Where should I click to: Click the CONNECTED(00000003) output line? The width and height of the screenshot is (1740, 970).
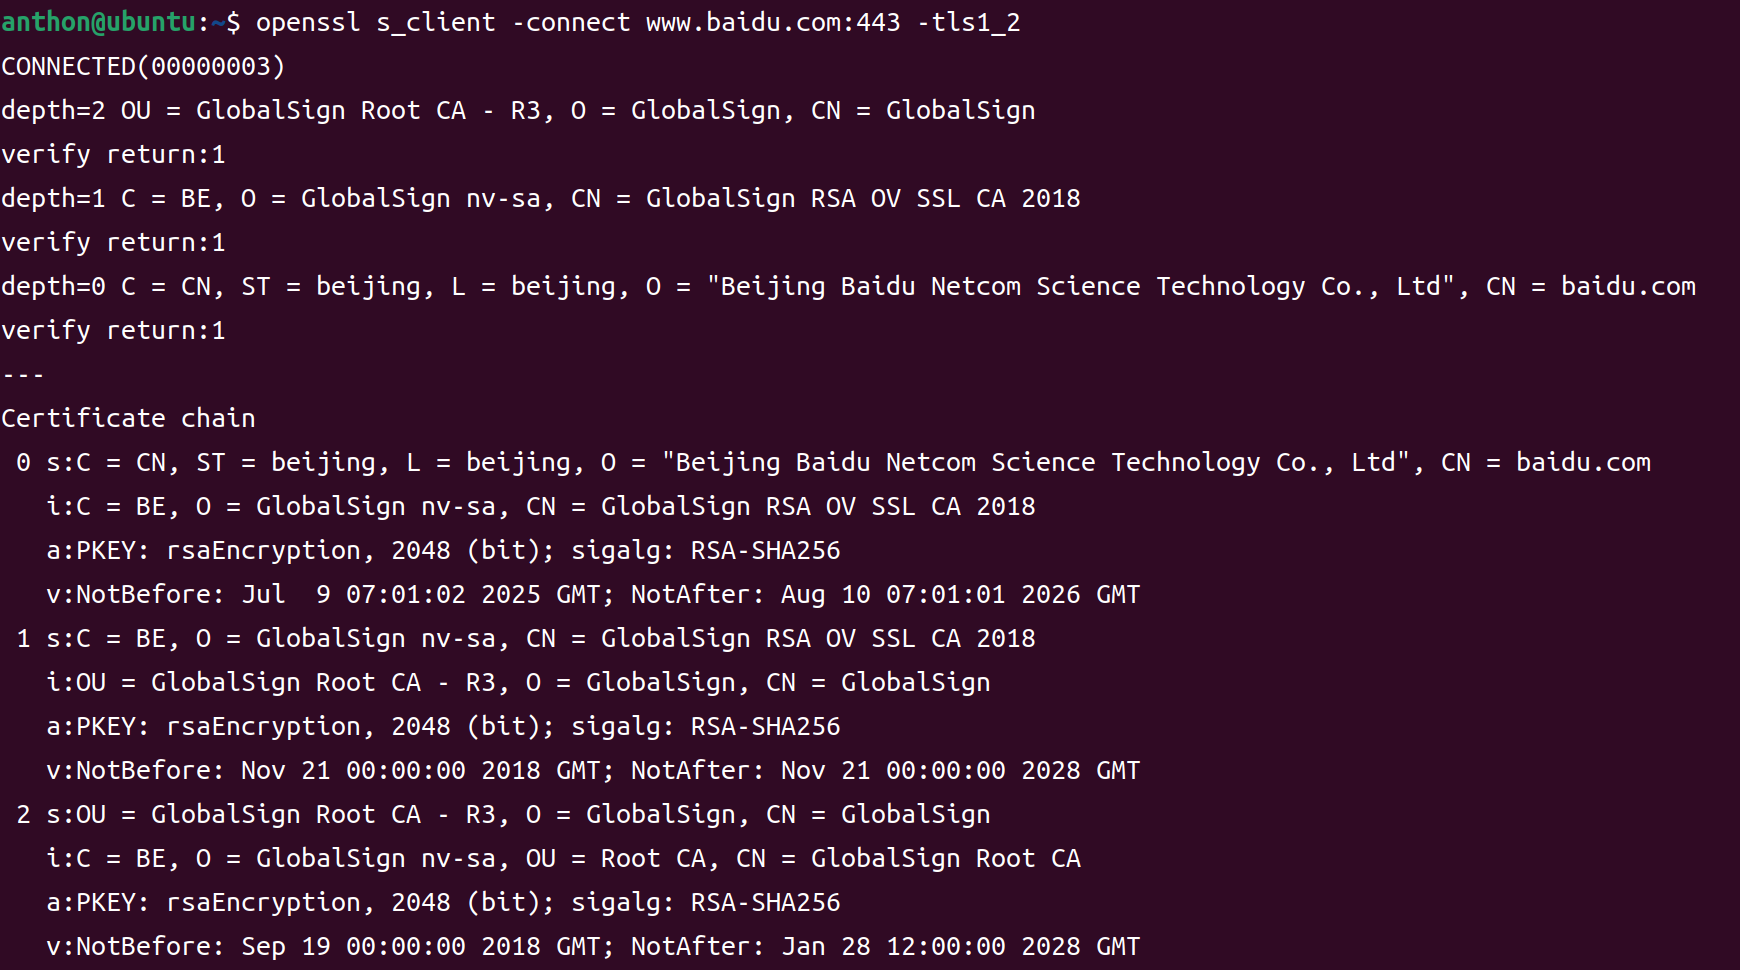point(143,66)
